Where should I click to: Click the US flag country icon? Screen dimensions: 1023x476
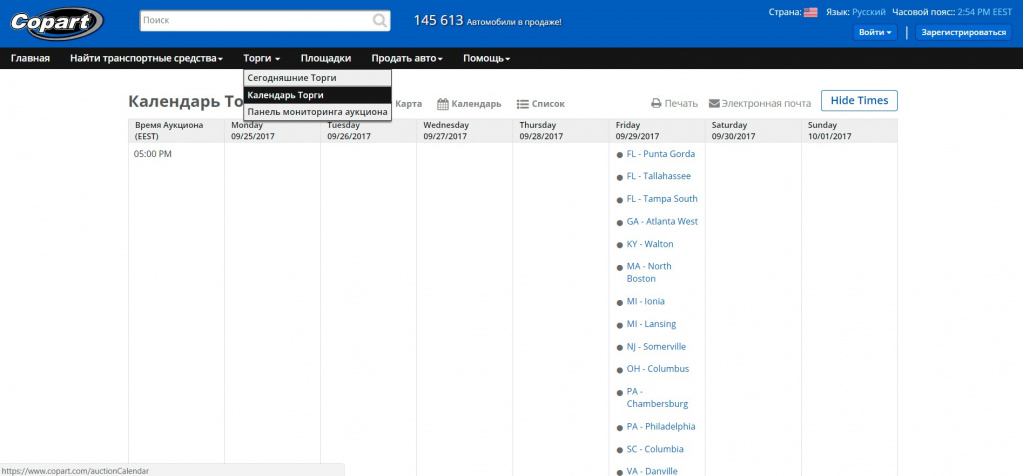point(811,12)
